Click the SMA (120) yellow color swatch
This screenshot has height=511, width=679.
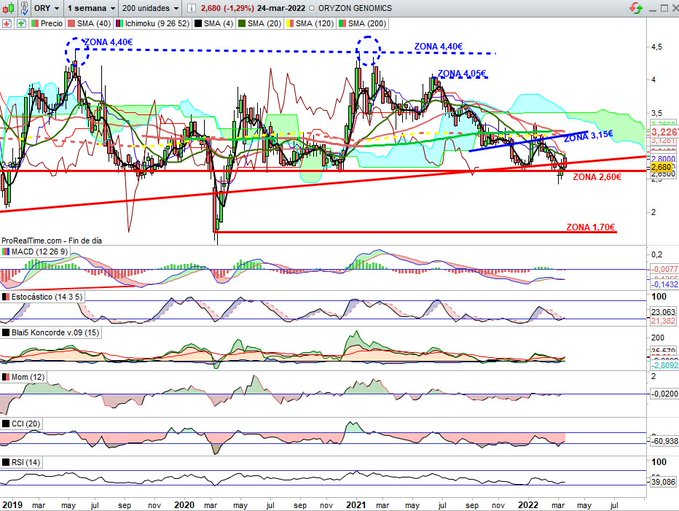coord(290,23)
